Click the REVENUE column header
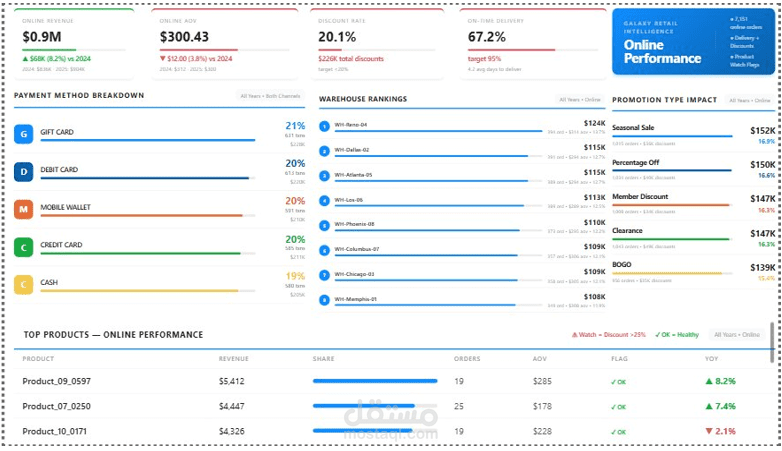This screenshot has width=782, height=451. point(233,359)
